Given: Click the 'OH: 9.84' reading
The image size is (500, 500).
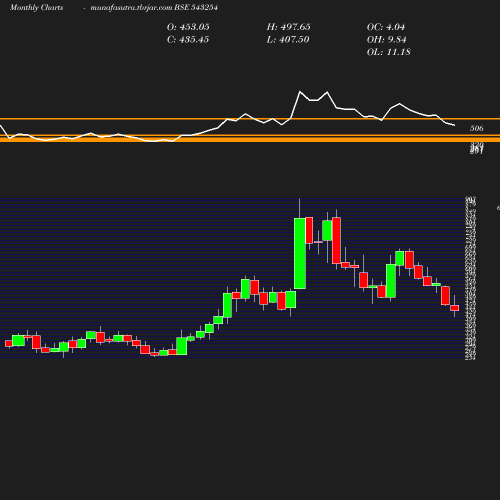Looking at the screenshot, I should pos(387,40).
